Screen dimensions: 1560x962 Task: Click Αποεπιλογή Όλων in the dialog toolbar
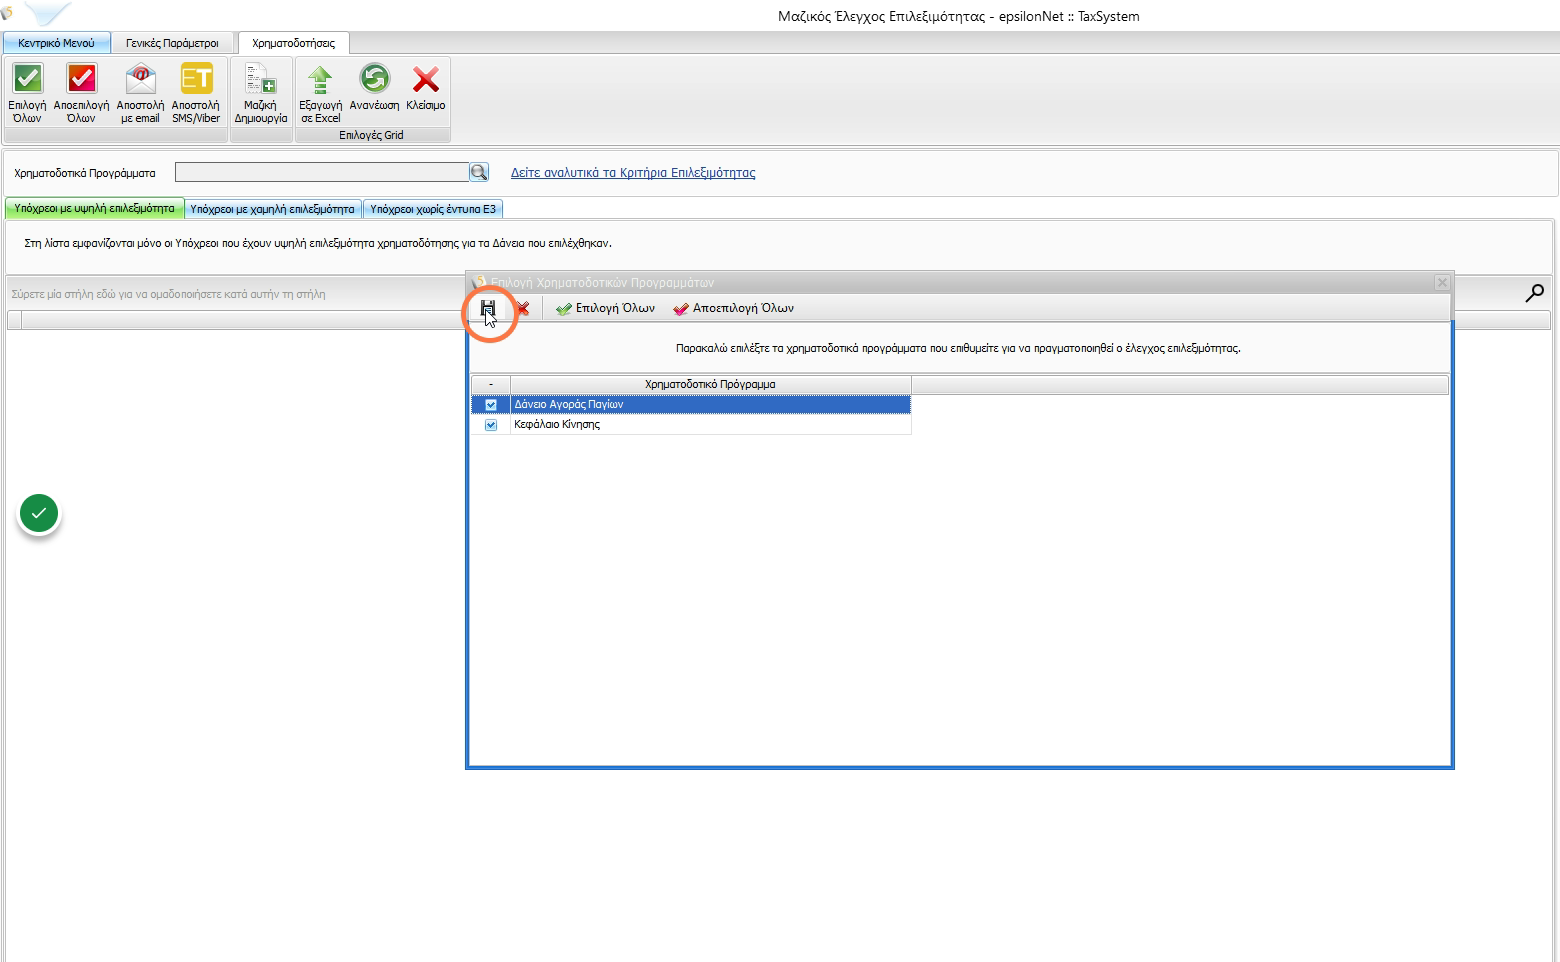tap(733, 308)
